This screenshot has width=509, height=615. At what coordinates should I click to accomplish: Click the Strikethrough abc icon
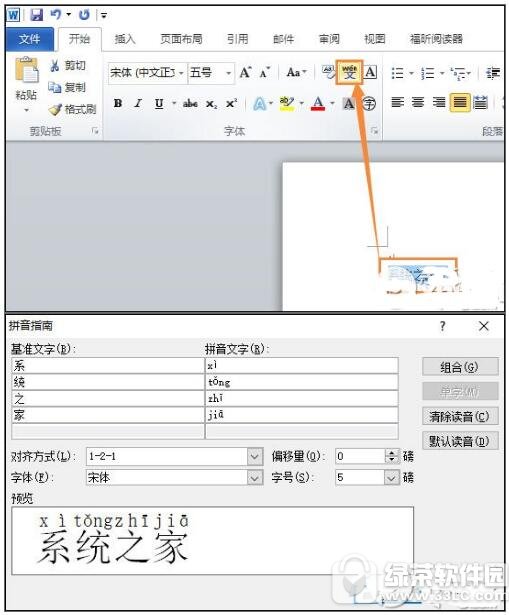coord(190,104)
